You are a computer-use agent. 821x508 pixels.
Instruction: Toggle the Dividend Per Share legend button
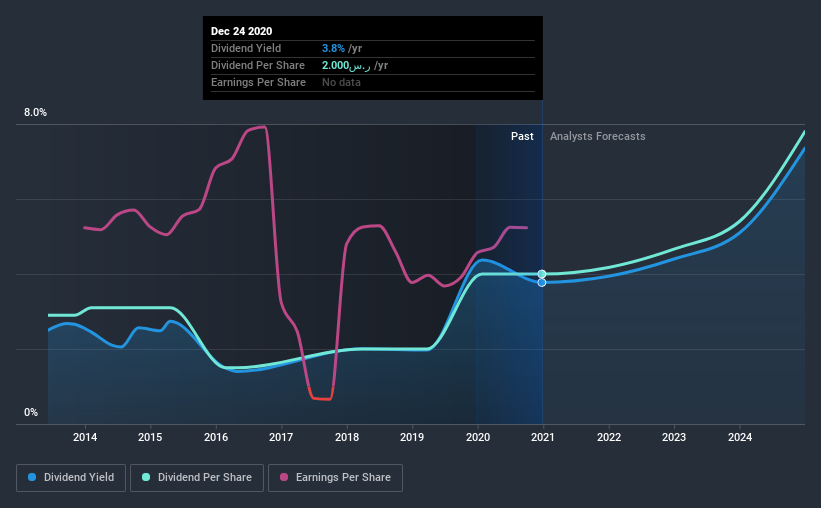[197, 478]
